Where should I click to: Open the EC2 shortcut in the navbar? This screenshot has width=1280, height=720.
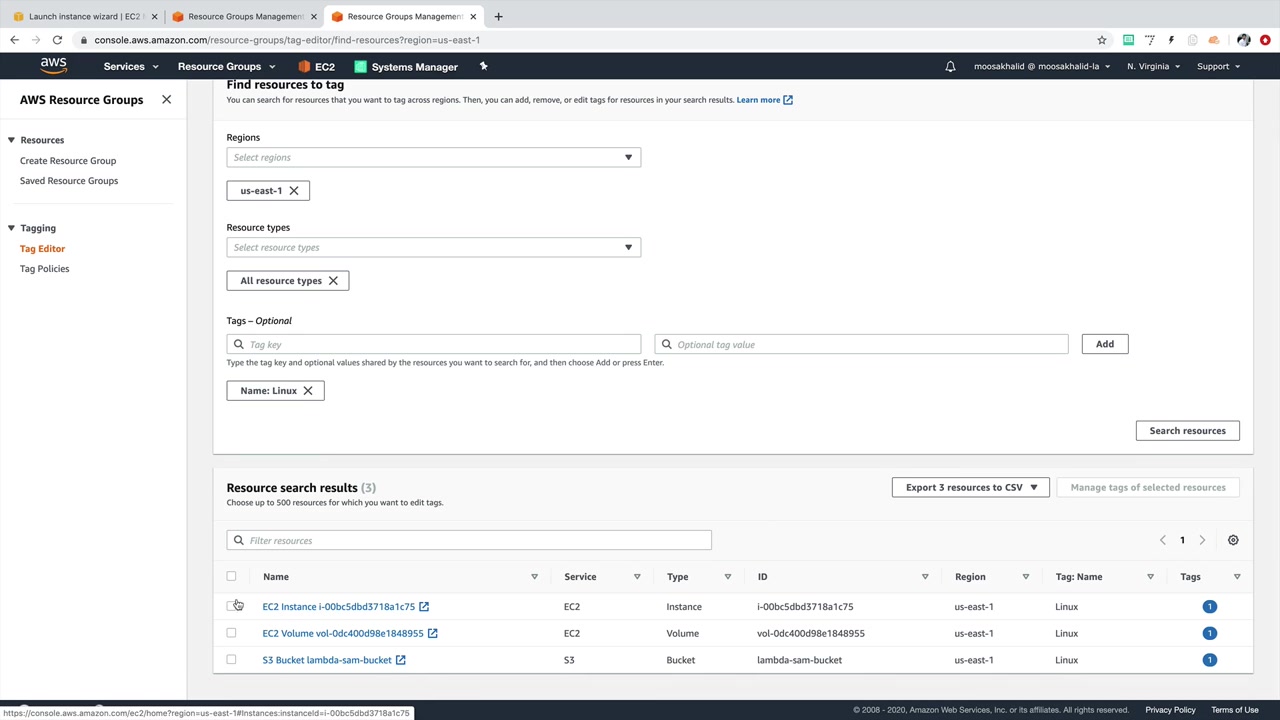pyautogui.click(x=316, y=67)
